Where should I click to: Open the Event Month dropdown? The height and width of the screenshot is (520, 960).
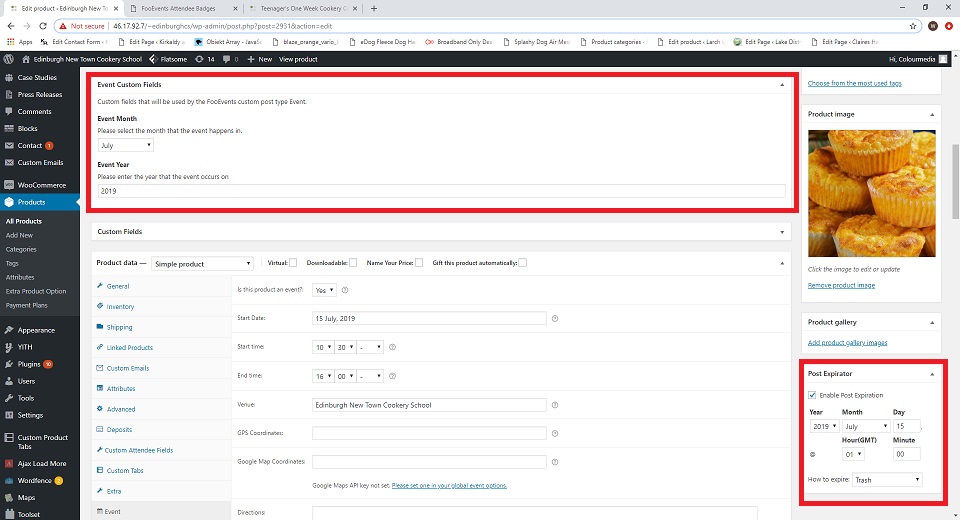[x=125, y=146]
